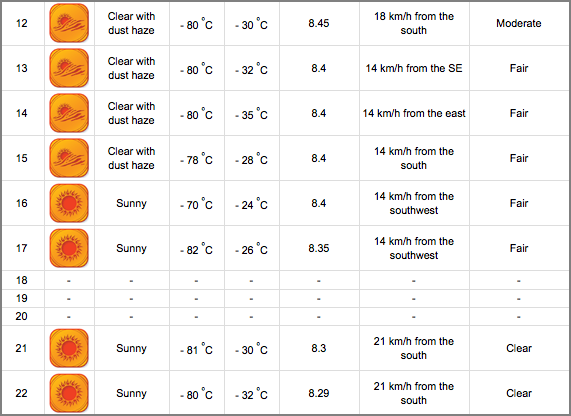This screenshot has height=416, width=571.
Task: Select the -24 °C temperature on day 16
Action: coord(251,204)
